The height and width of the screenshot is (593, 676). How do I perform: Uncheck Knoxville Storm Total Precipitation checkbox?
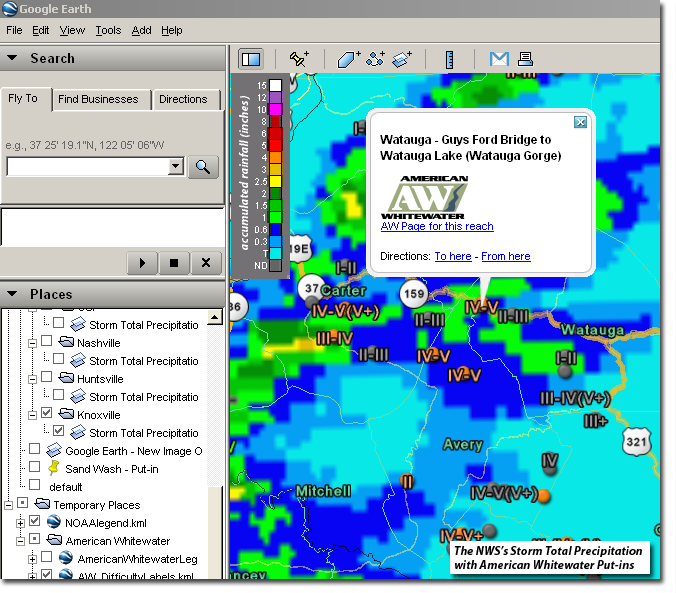point(59,431)
